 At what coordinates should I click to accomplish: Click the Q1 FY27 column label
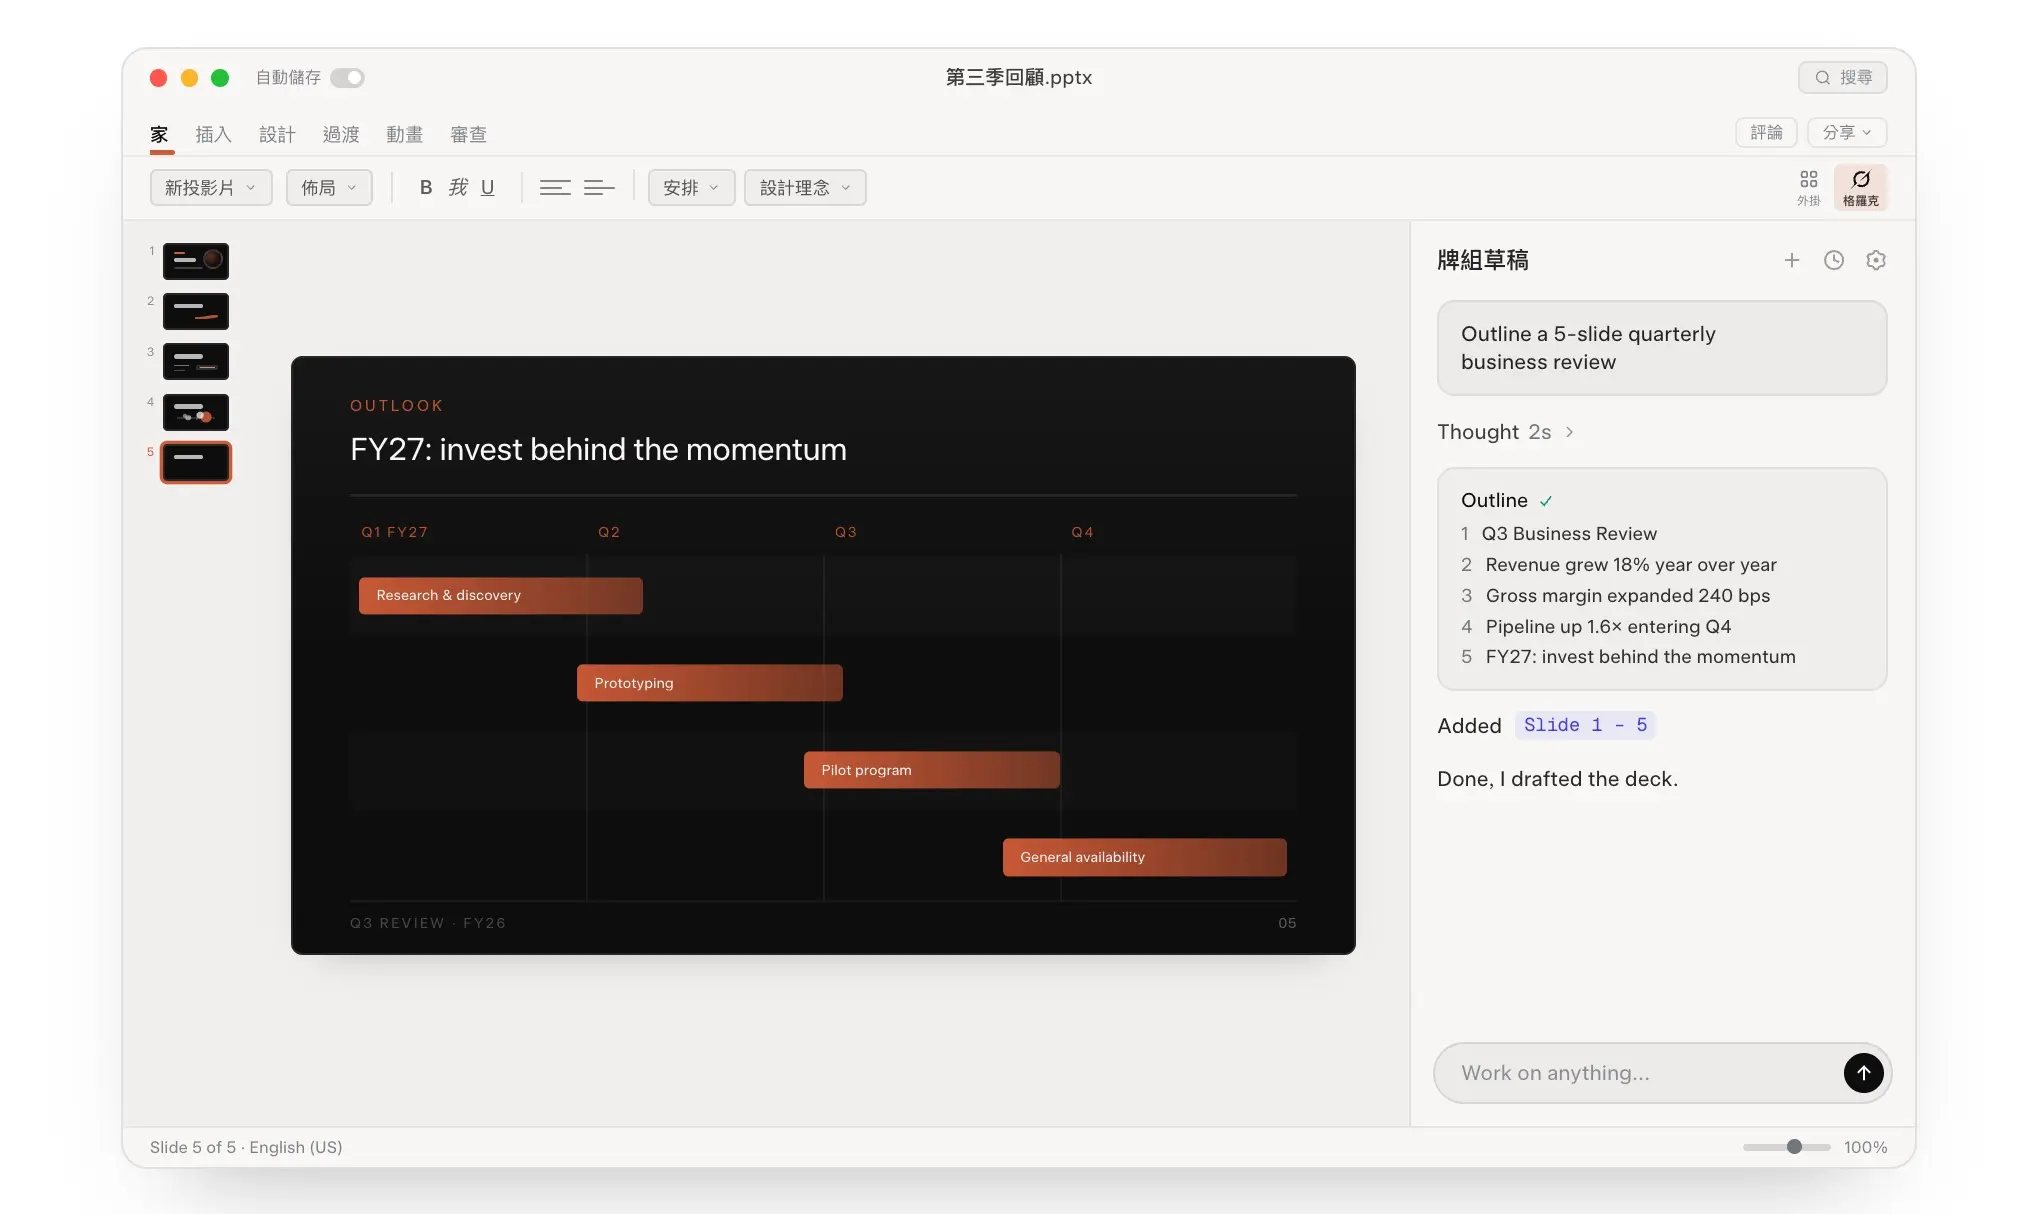click(394, 532)
